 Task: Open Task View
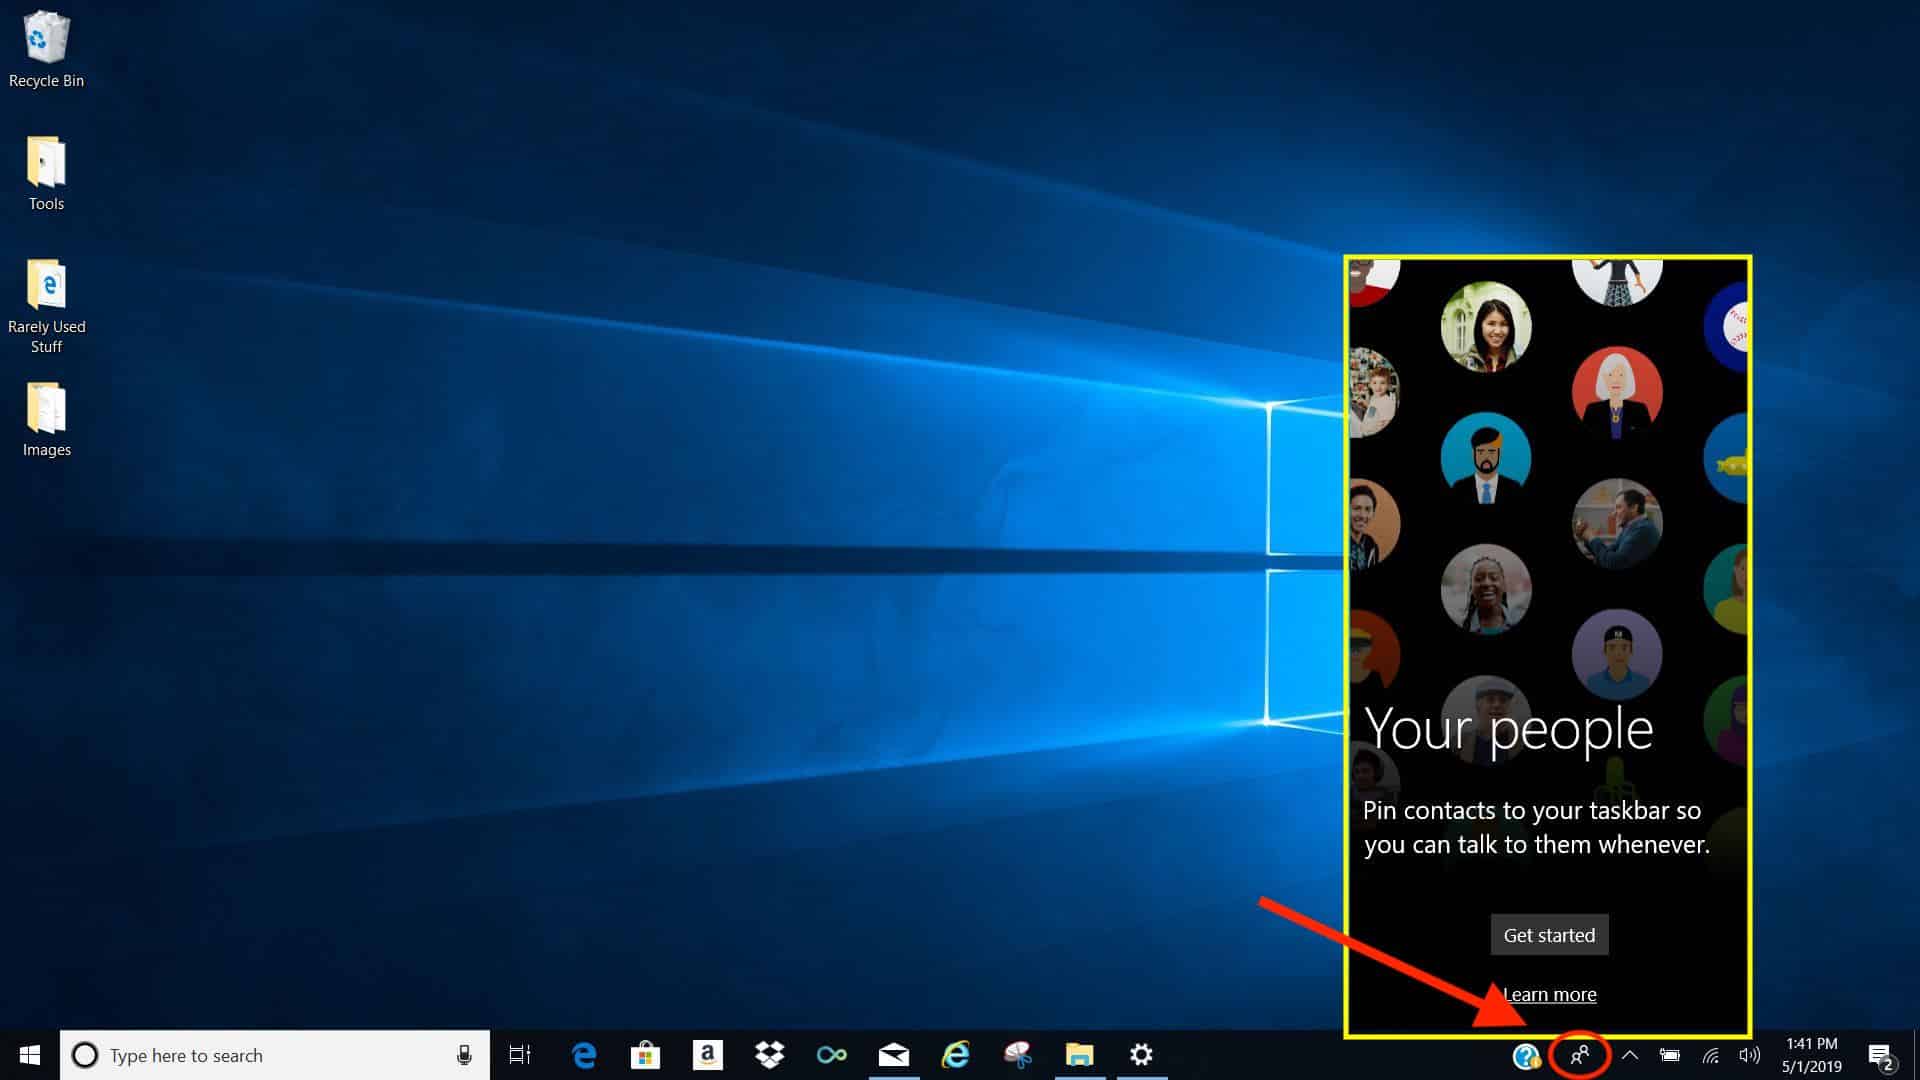click(520, 1055)
